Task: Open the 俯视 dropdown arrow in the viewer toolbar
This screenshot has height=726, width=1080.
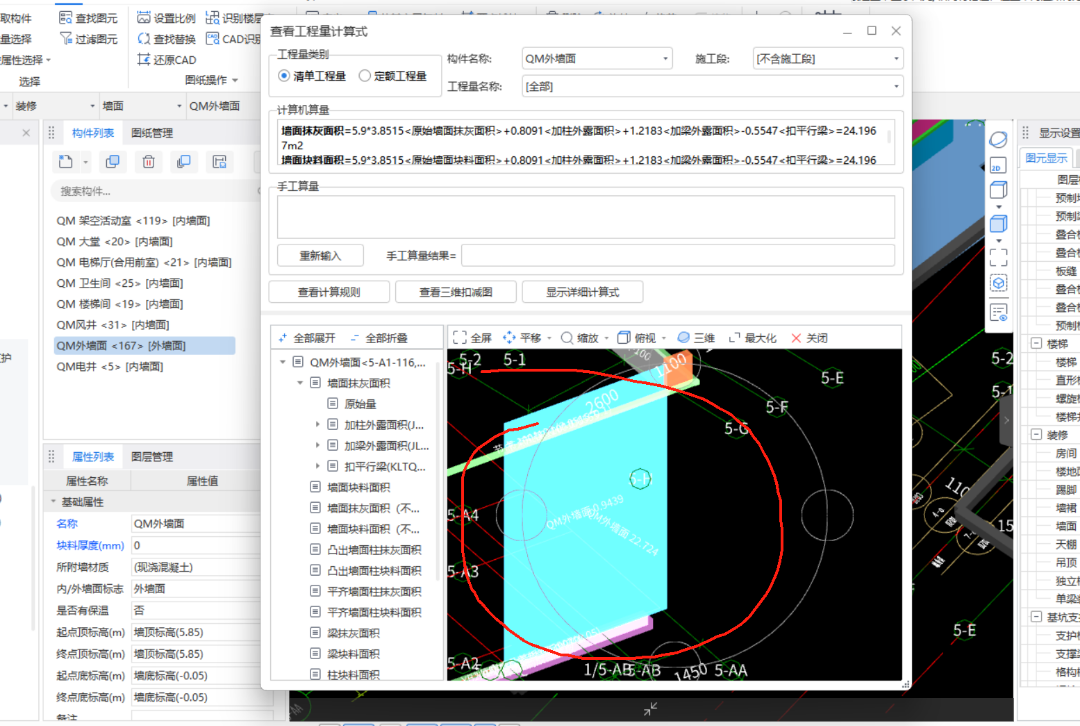Action: (663, 338)
